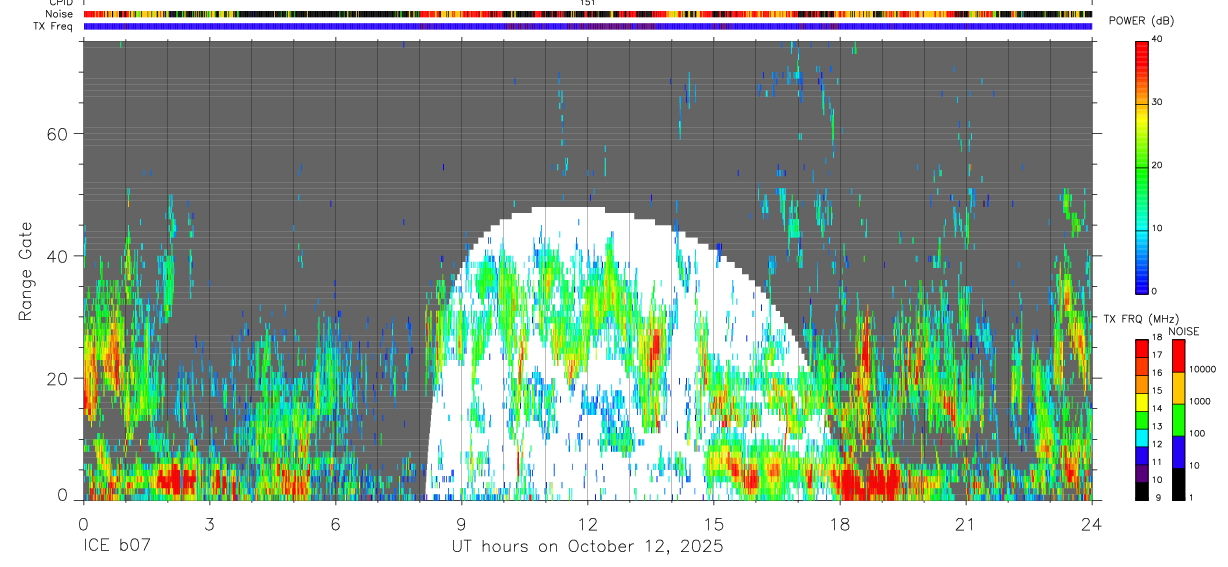Click the 'POWER (dB)' colorbar title
1228x567 pixels.
coord(1141,21)
